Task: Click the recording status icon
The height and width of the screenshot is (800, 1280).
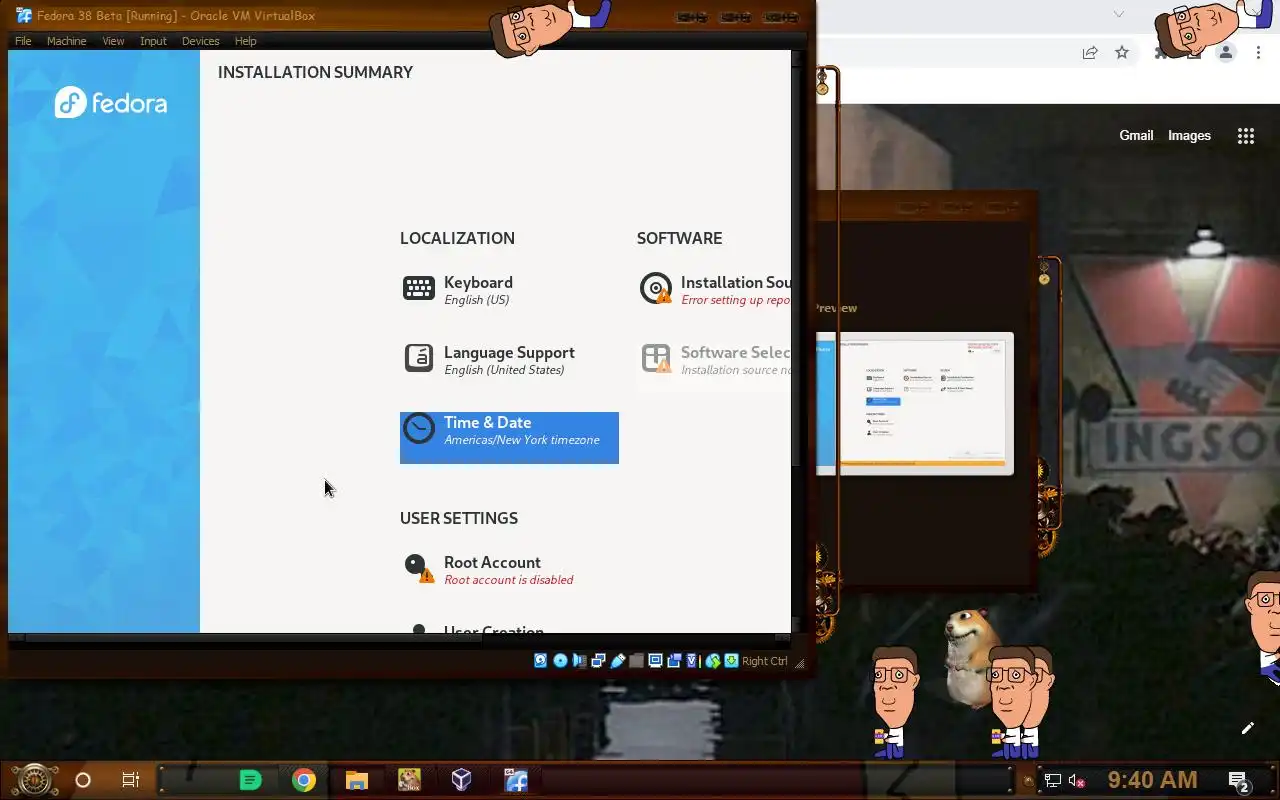Action: coord(674,661)
